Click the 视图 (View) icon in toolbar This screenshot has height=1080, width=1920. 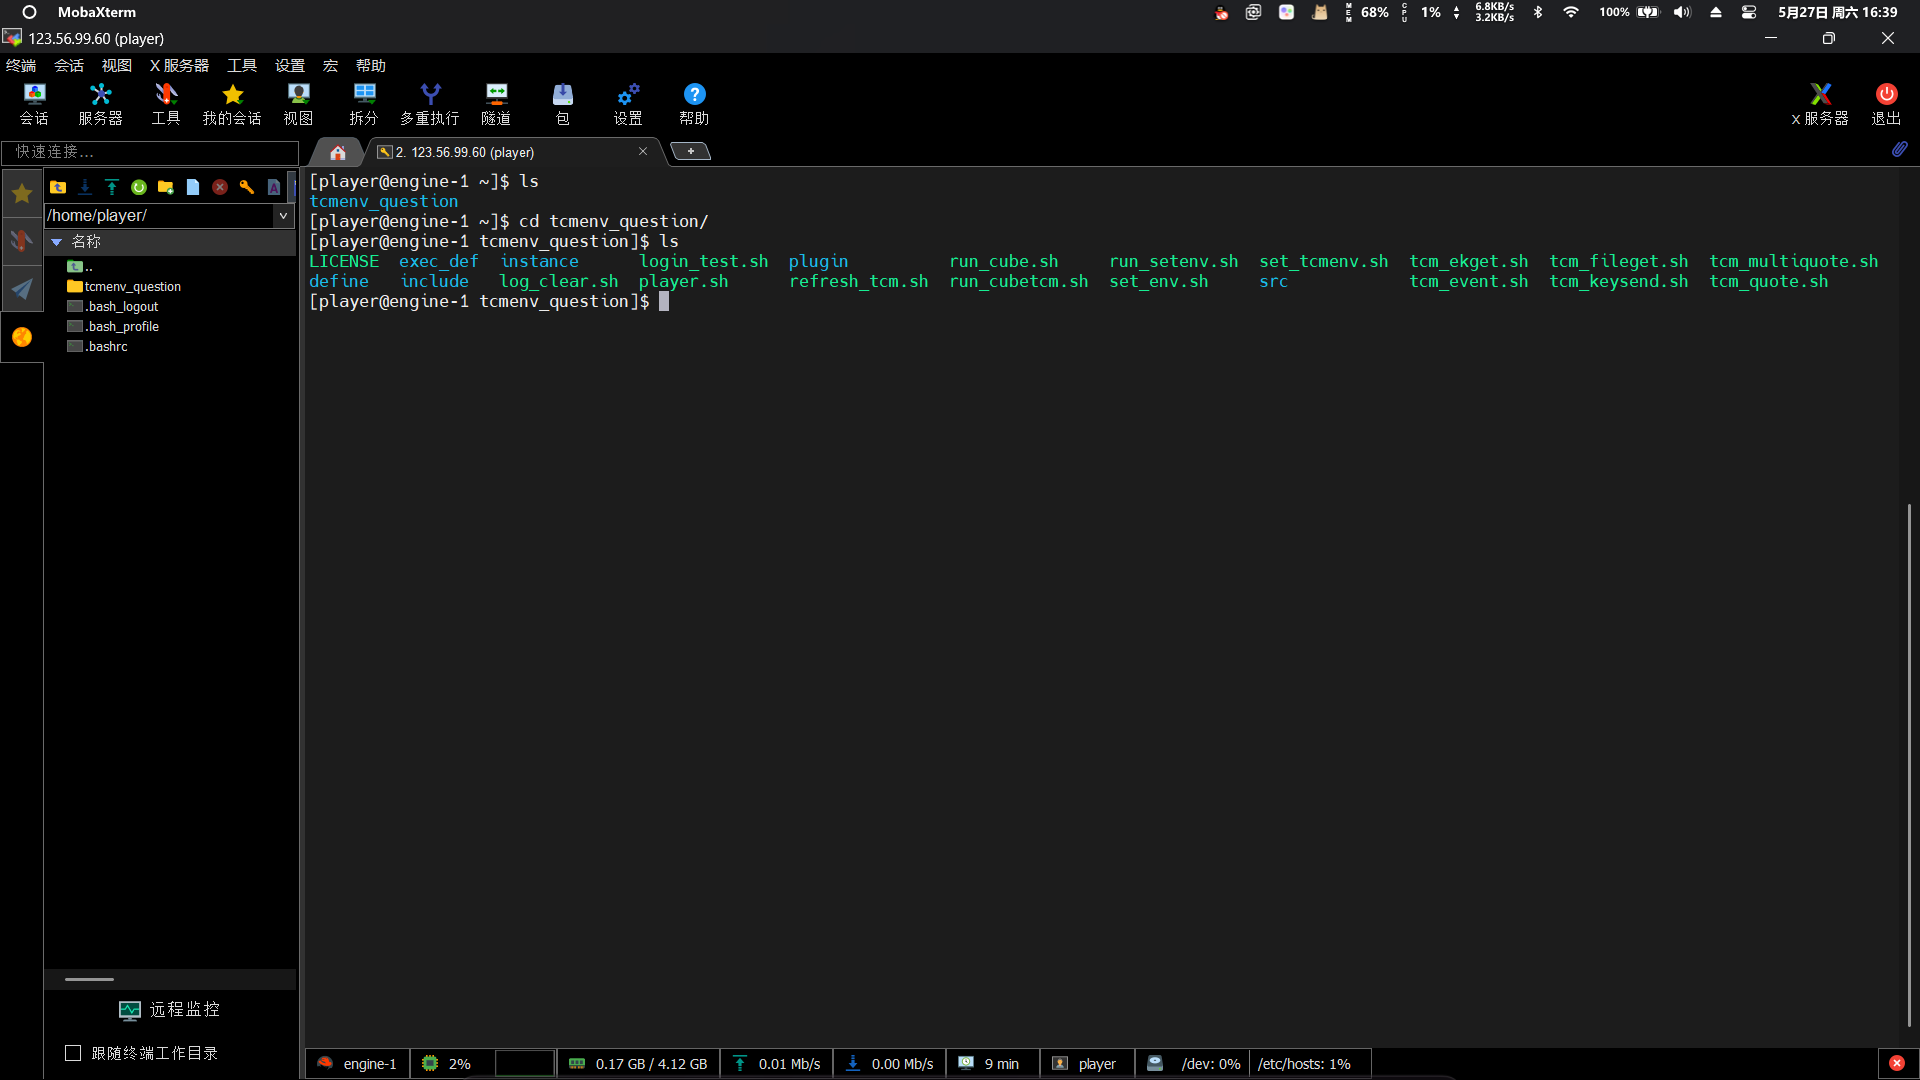tap(297, 104)
